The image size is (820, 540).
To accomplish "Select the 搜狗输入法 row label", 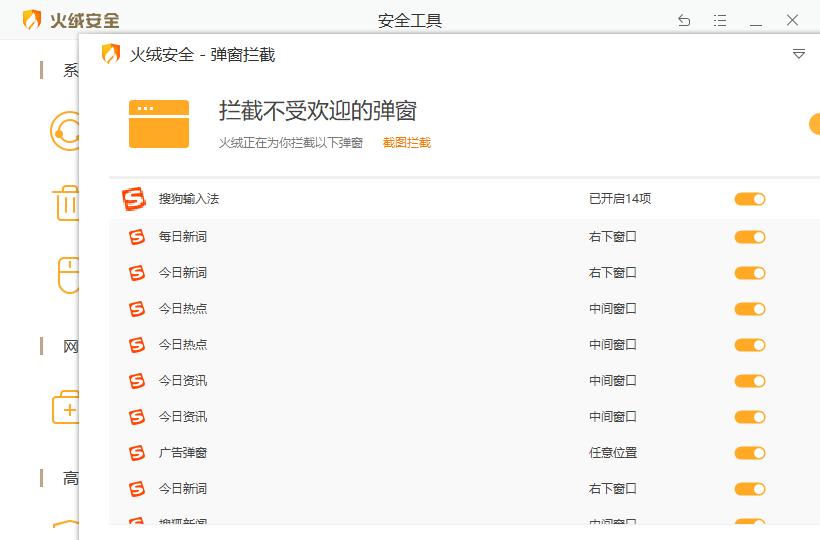I will point(189,199).
